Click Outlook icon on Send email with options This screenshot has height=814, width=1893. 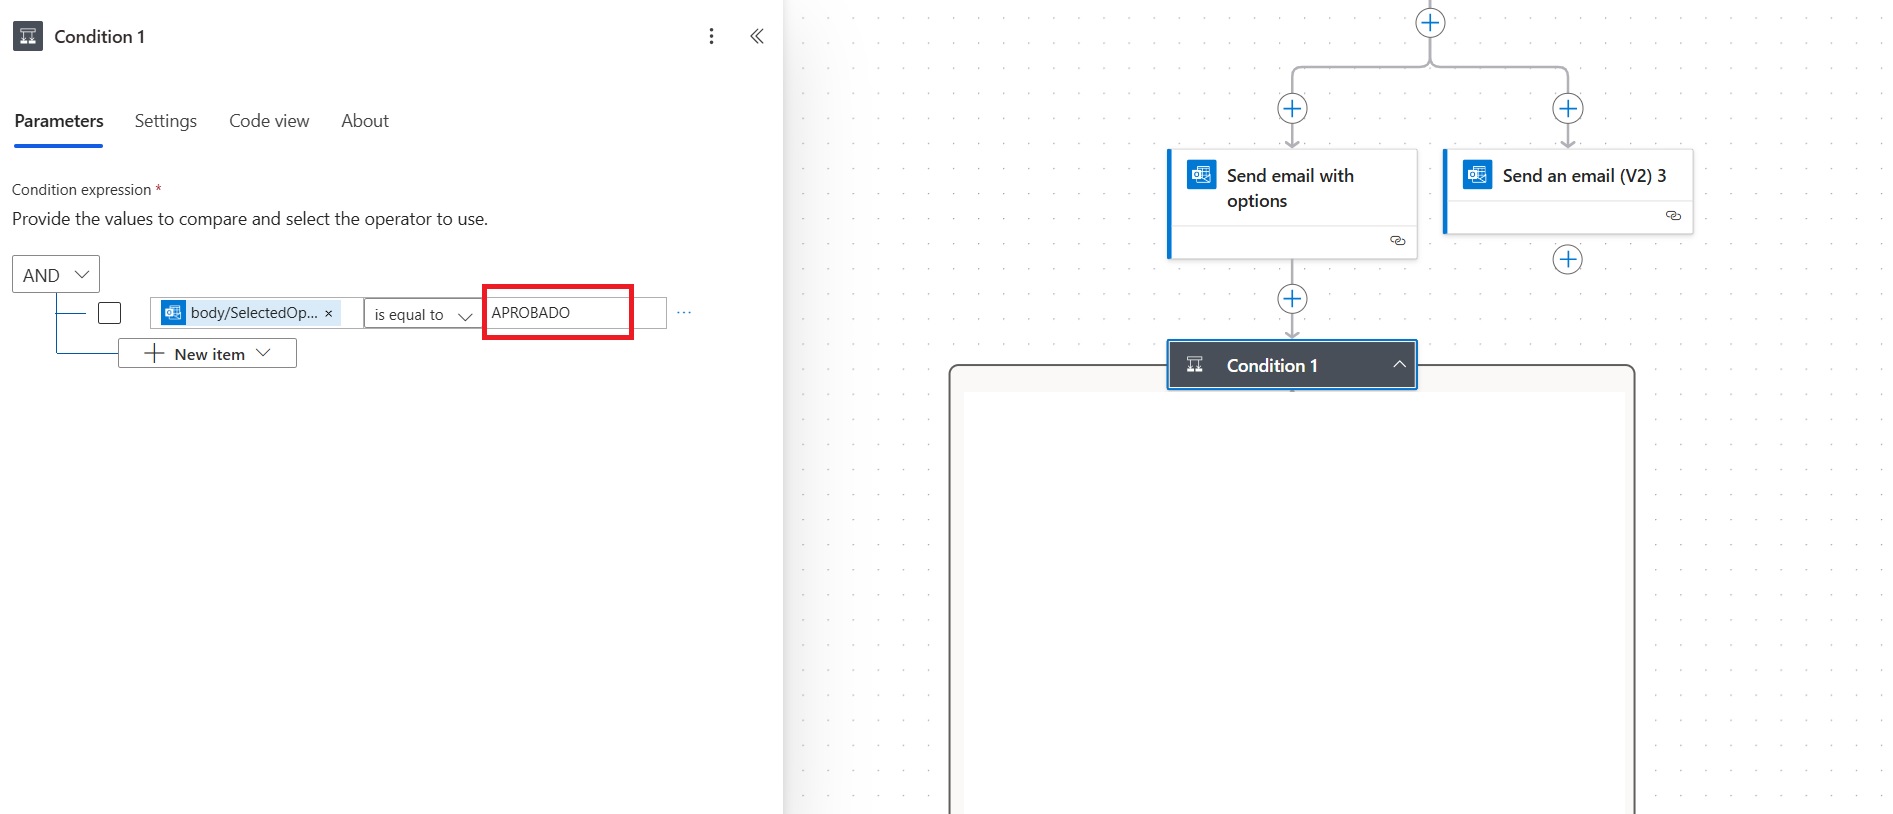coord(1201,174)
